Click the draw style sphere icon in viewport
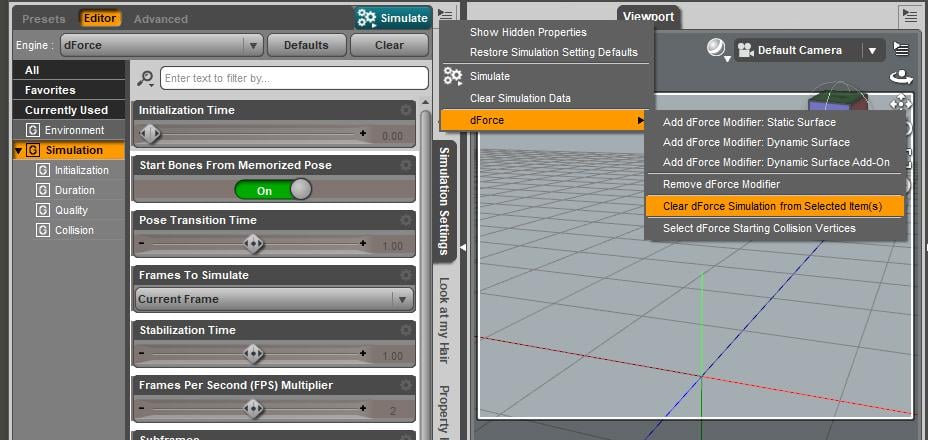The height and width of the screenshot is (440, 928). point(718,49)
